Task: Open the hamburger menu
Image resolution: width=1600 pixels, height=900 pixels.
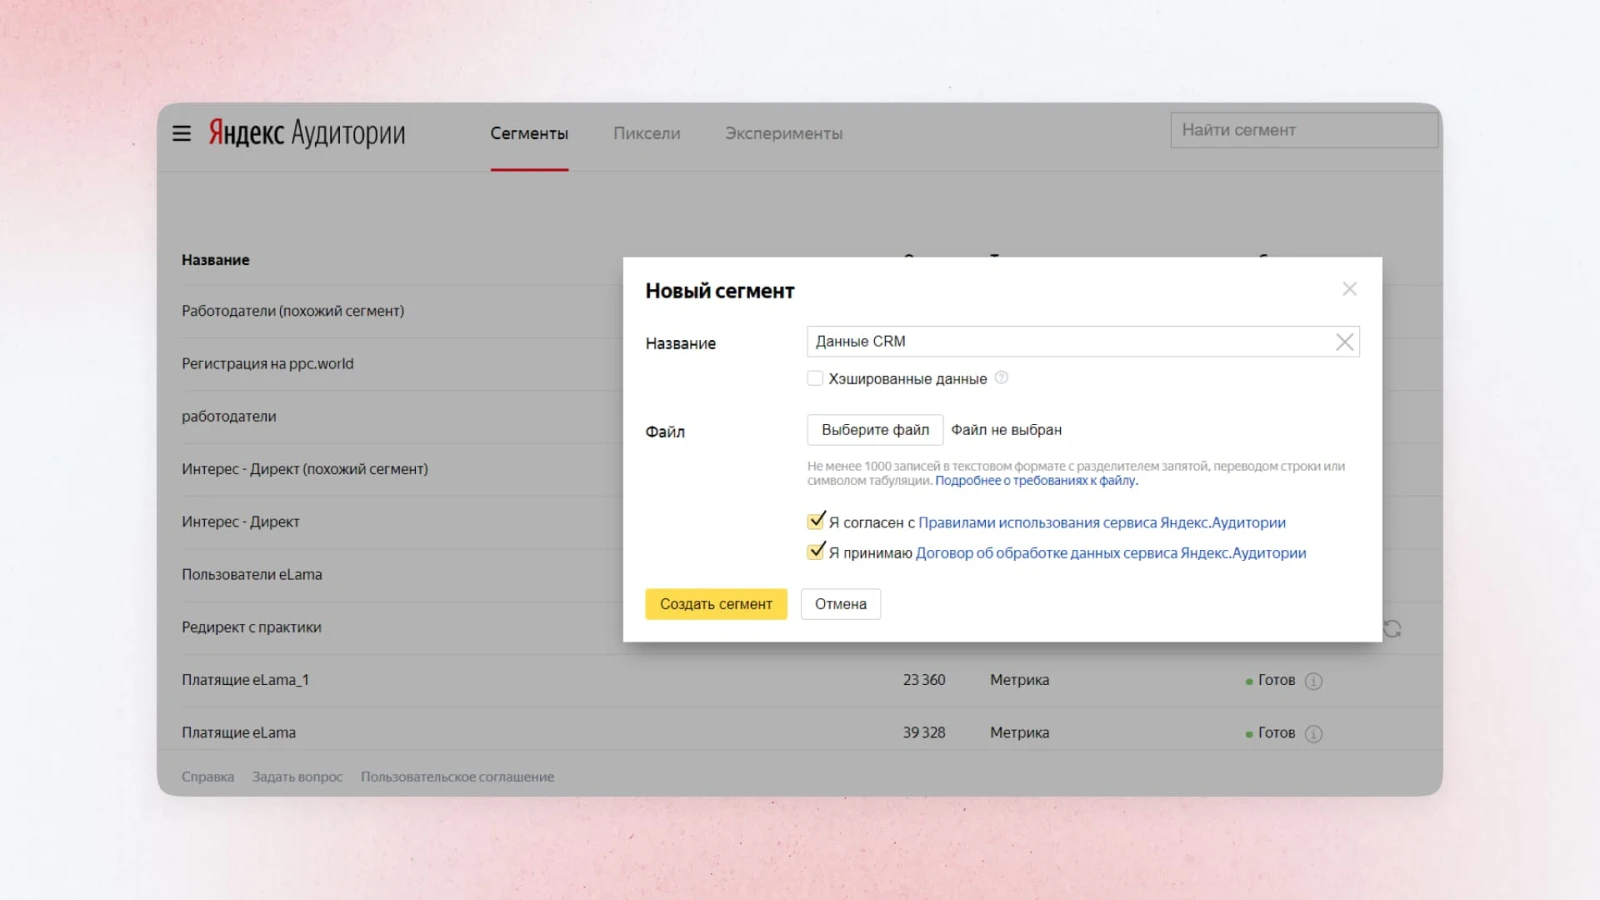Action: (x=181, y=133)
